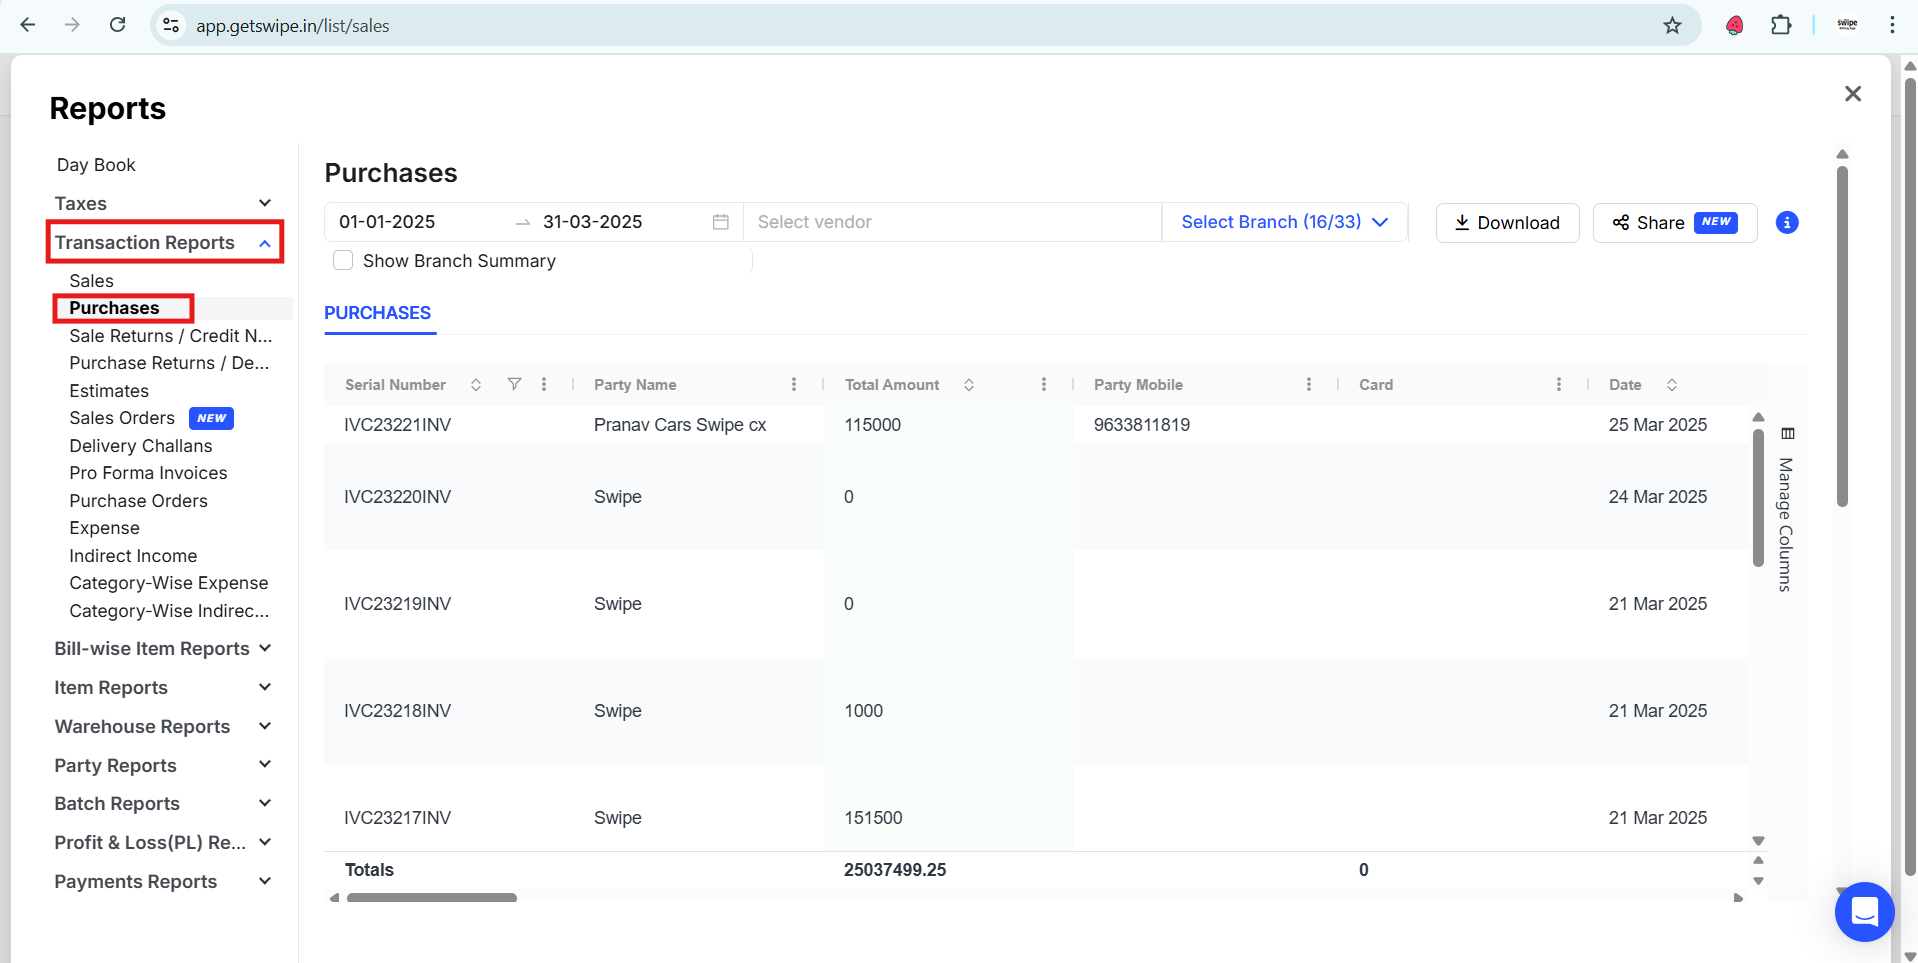Click the blue info icon beside Share

[x=1787, y=222]
